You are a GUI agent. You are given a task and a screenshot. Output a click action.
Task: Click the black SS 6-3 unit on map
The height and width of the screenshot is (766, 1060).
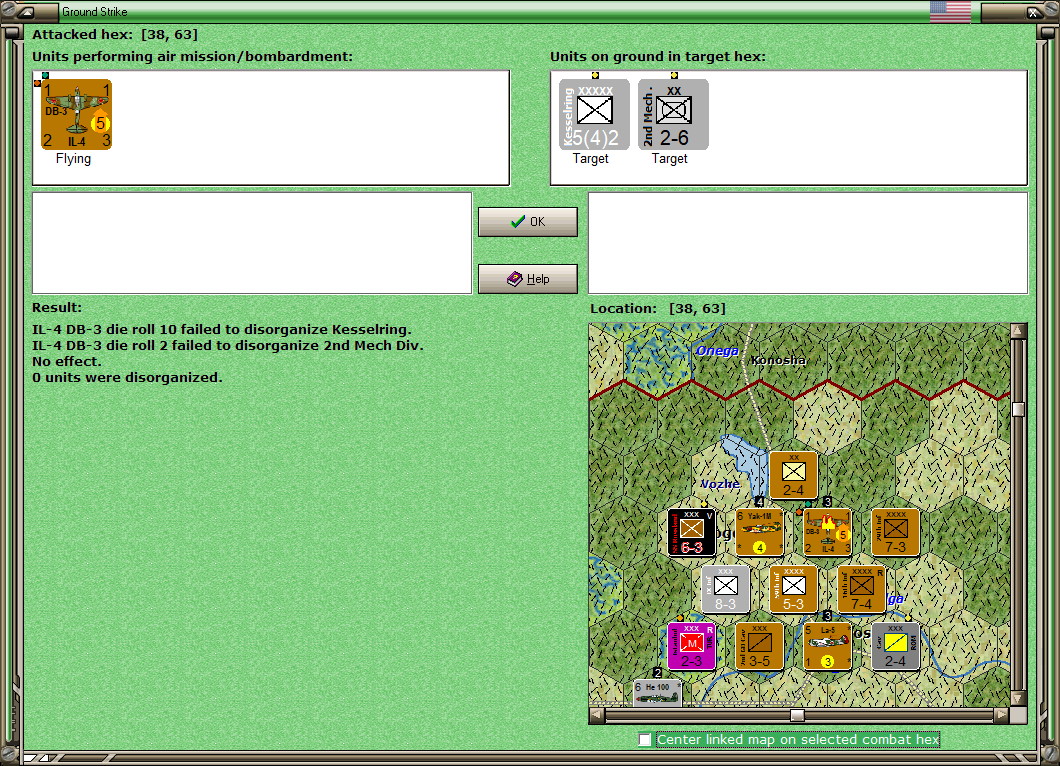[692, 532]
